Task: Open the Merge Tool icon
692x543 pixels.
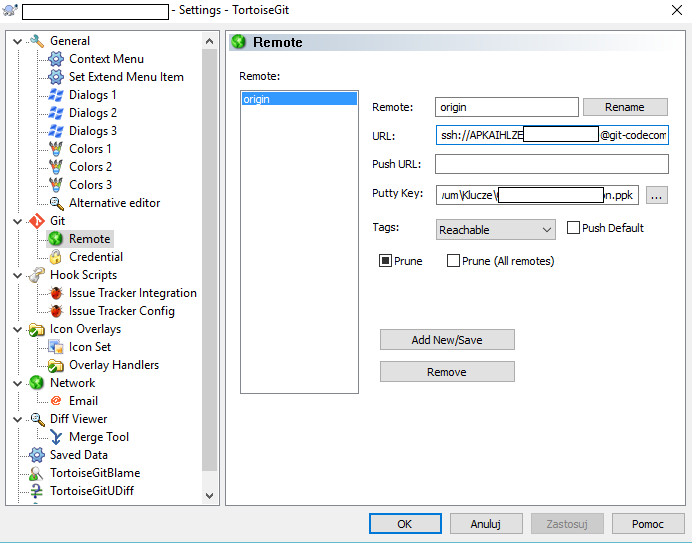Action: (x=56, y=437)
